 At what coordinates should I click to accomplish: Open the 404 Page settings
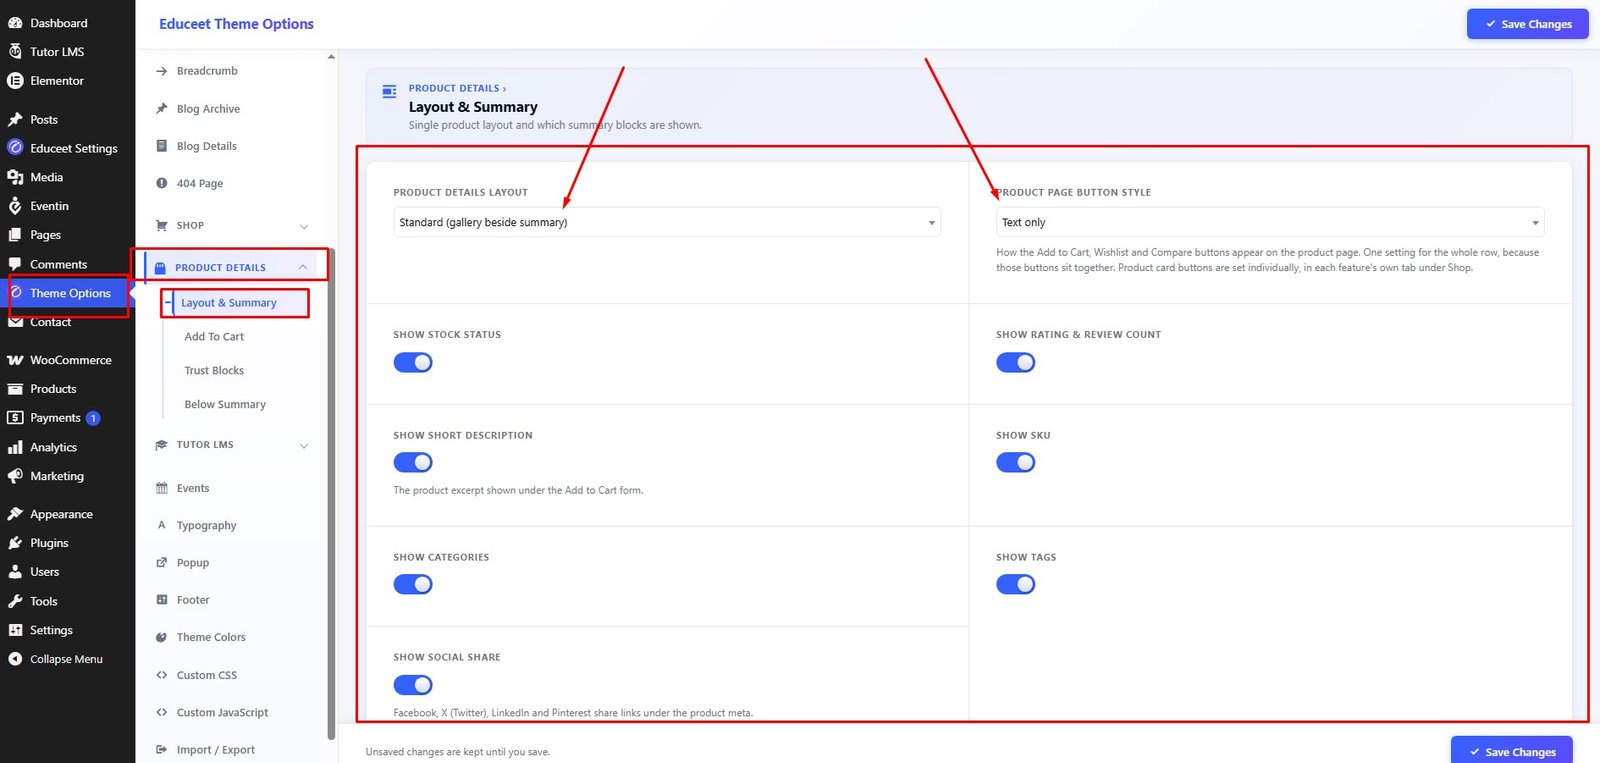click(200, 184)
